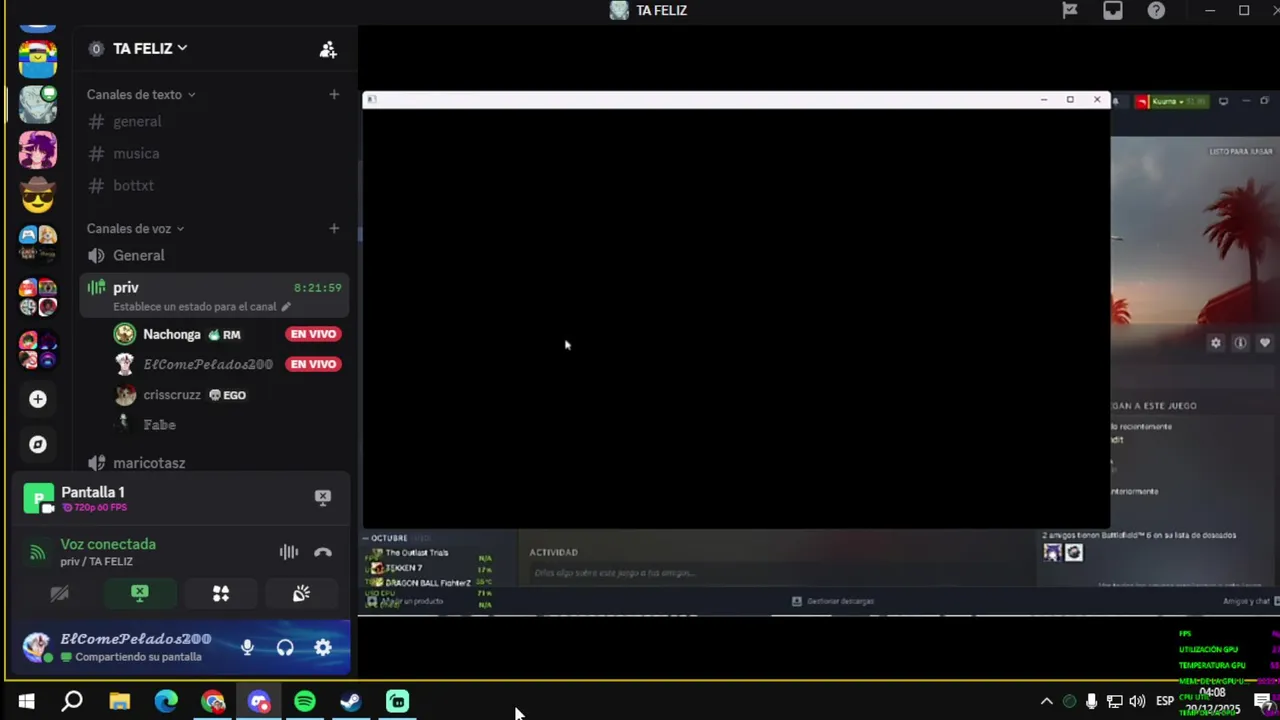Click TEKKEN 7 in Steam list
Viewport: 1280px width, 720px height.
click(x=404, y=568)
